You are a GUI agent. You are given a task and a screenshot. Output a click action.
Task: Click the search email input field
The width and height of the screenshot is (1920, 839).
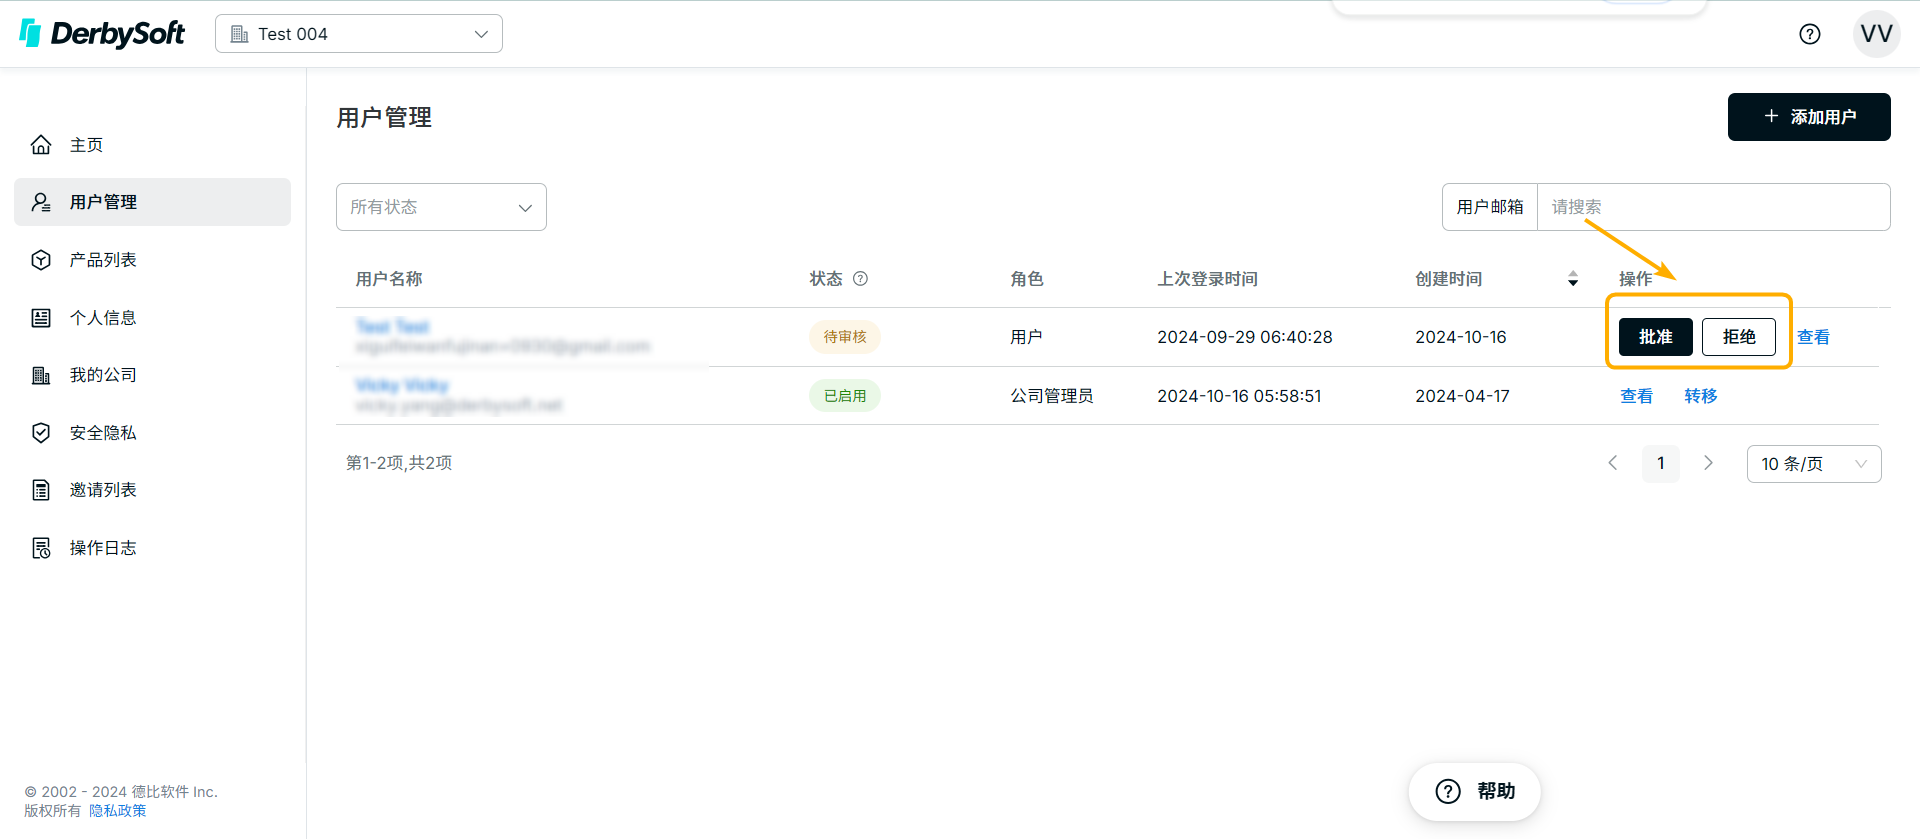tap(1713, 207)
